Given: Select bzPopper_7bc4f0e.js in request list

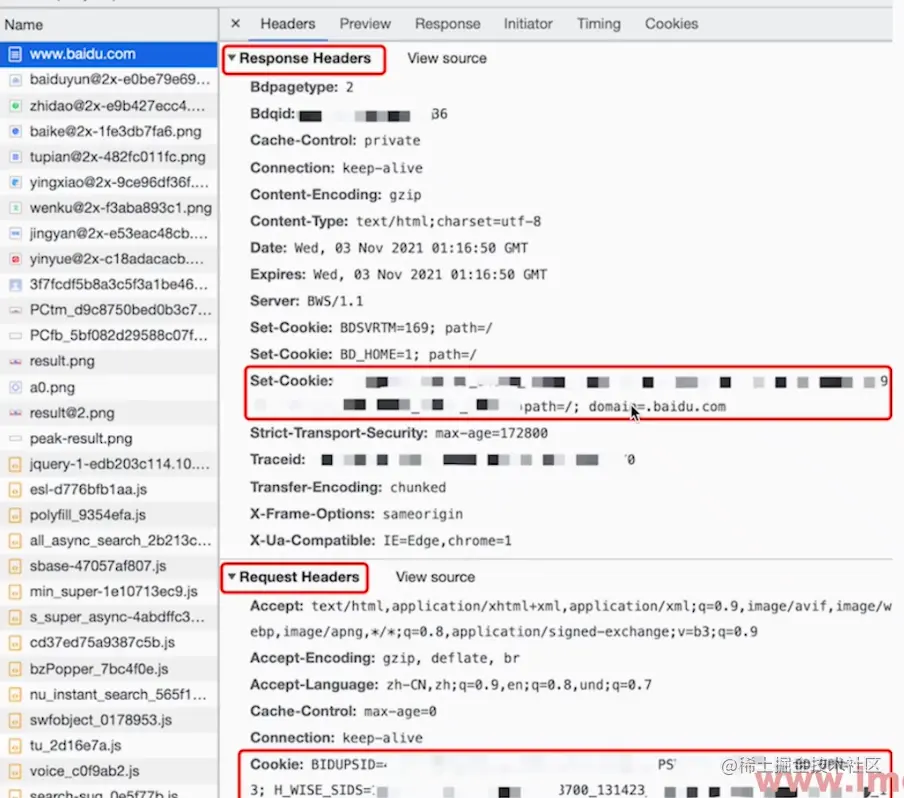Looking at the screenshot, I should (x=109, y=669).
